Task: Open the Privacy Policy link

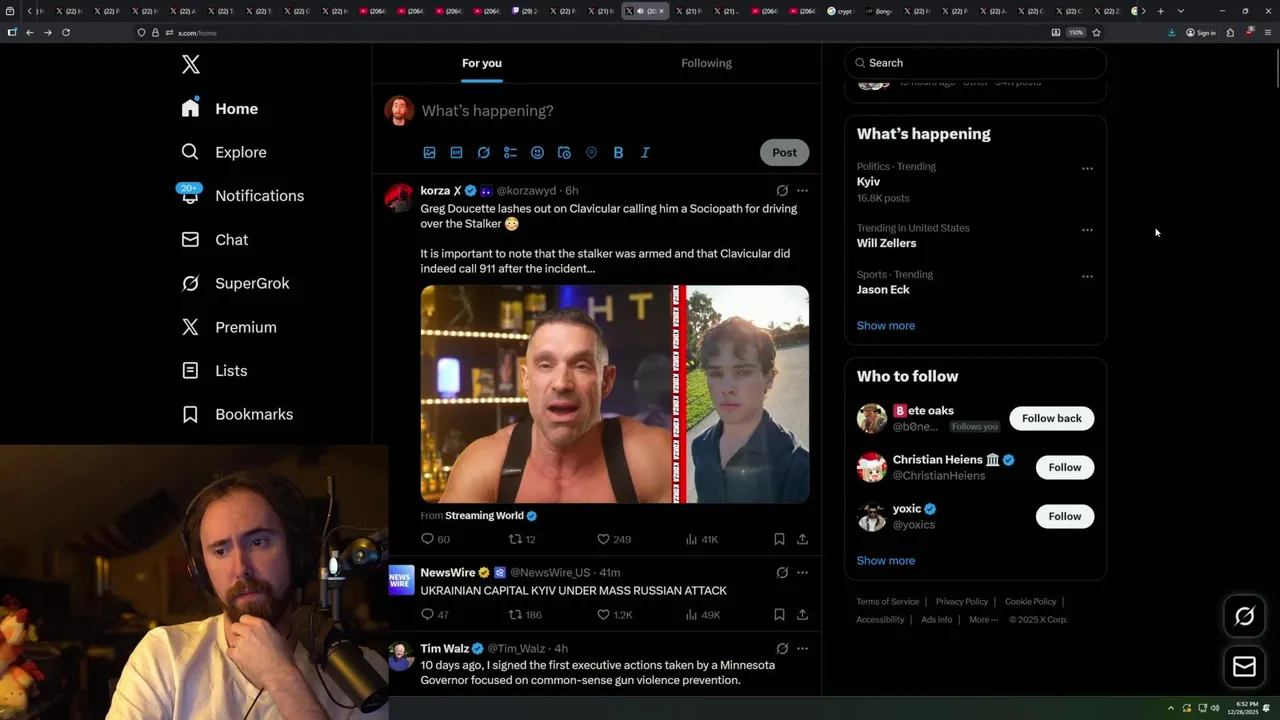Action: 961,602
